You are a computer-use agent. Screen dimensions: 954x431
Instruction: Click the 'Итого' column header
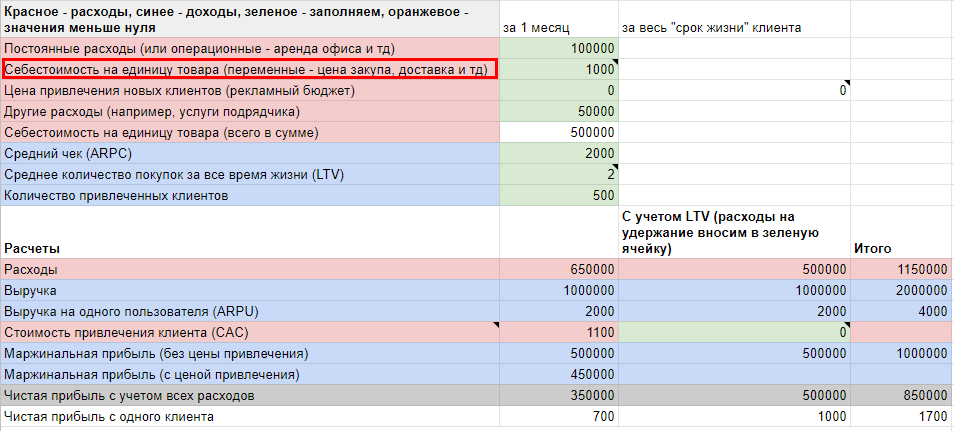coord(901,233)
